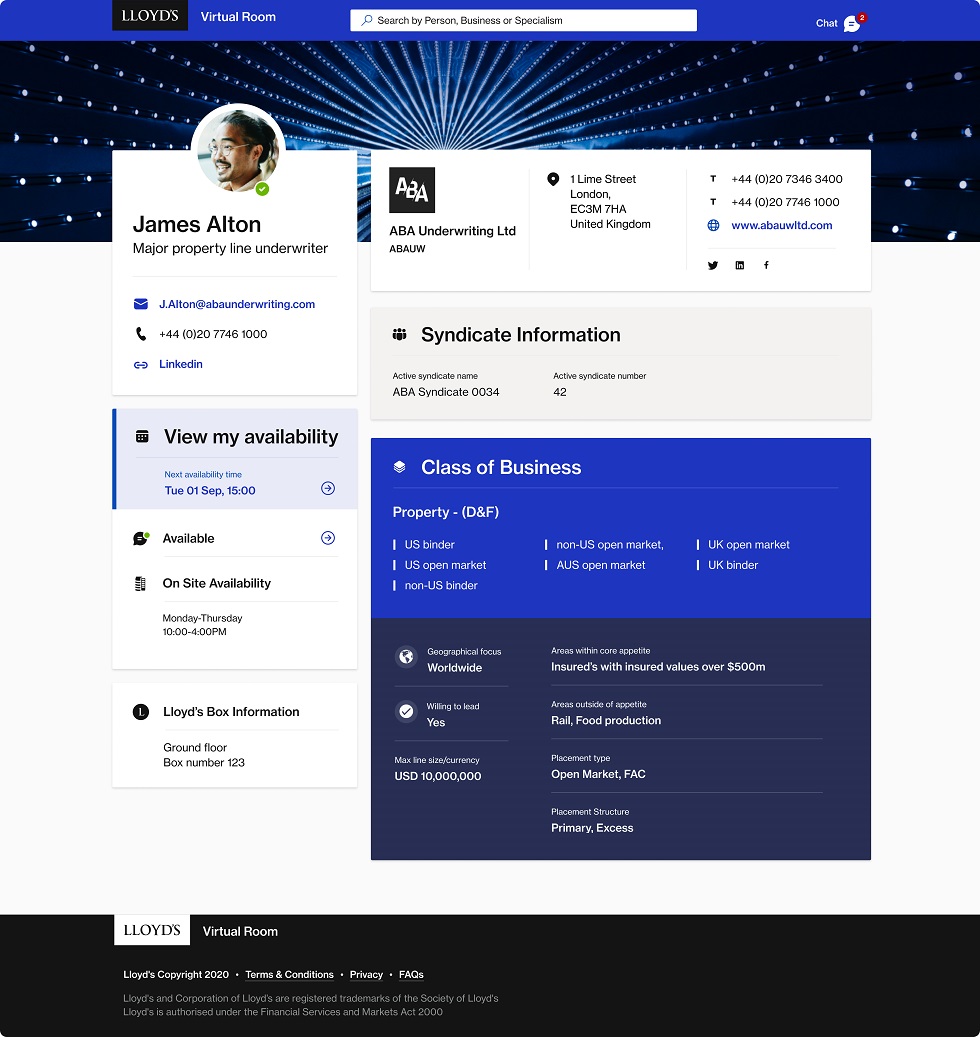Screen dimensions: 980x1037
Task: Visit www.abauwltd.com website
Action: tap(782, 226)
